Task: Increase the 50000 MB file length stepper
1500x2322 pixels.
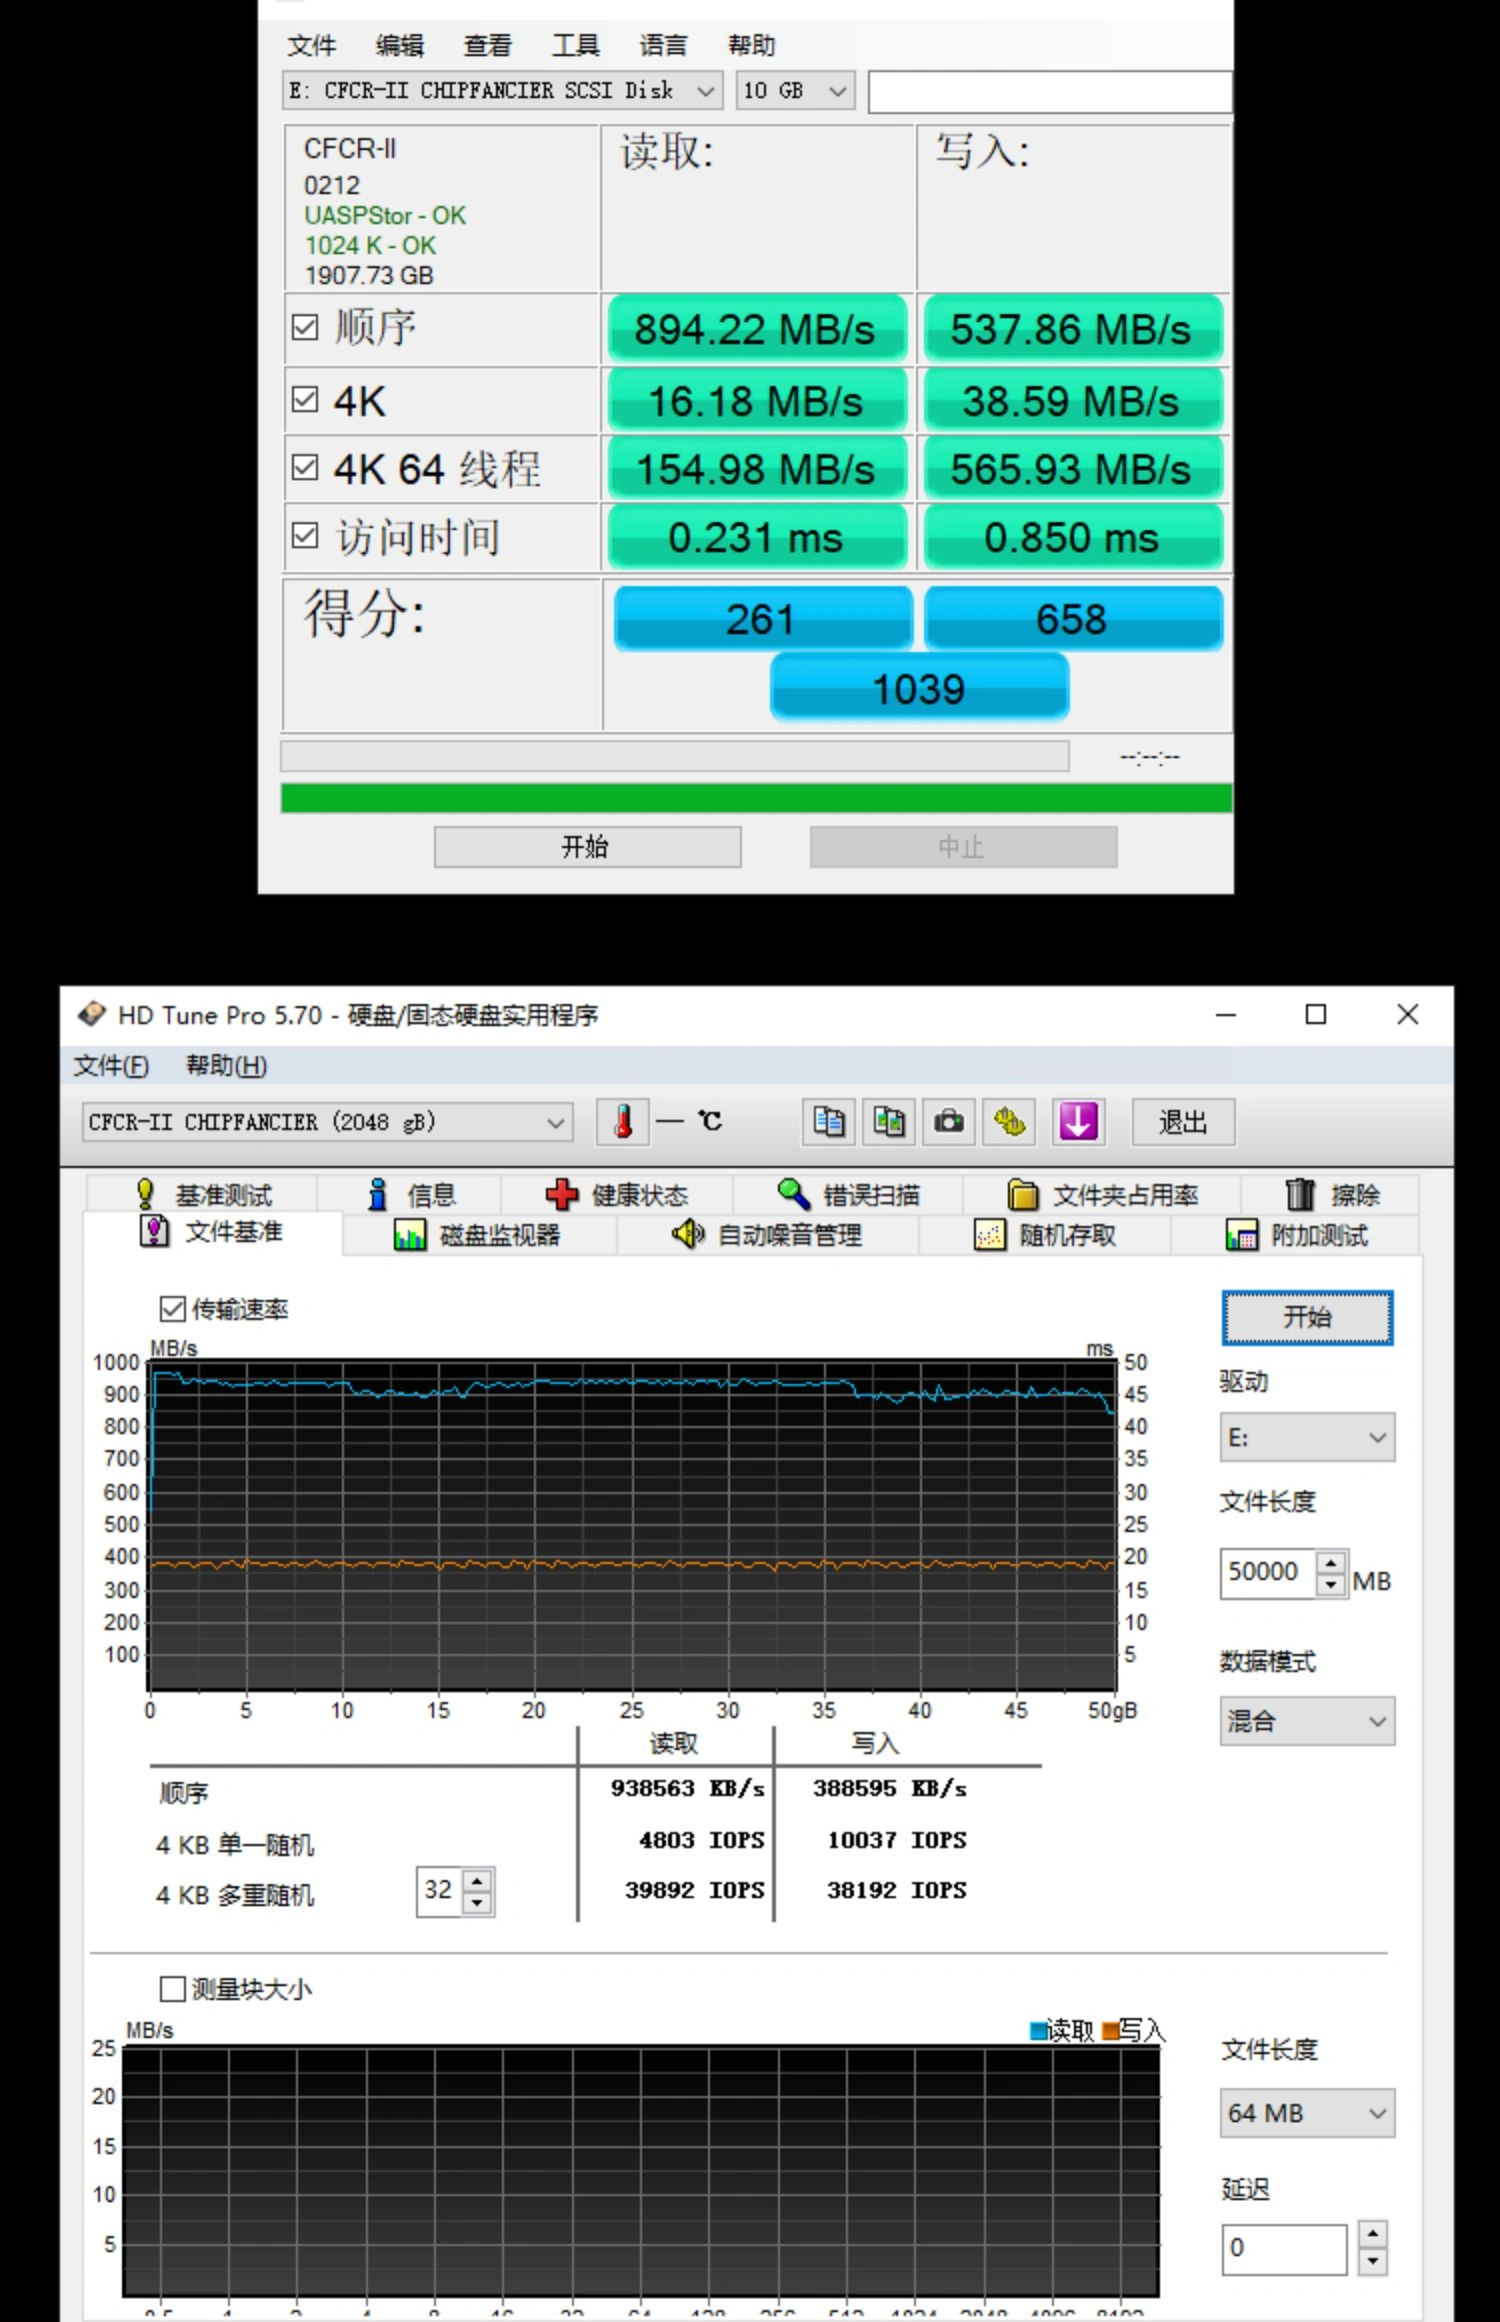Action: (x=1331, y=1562)
